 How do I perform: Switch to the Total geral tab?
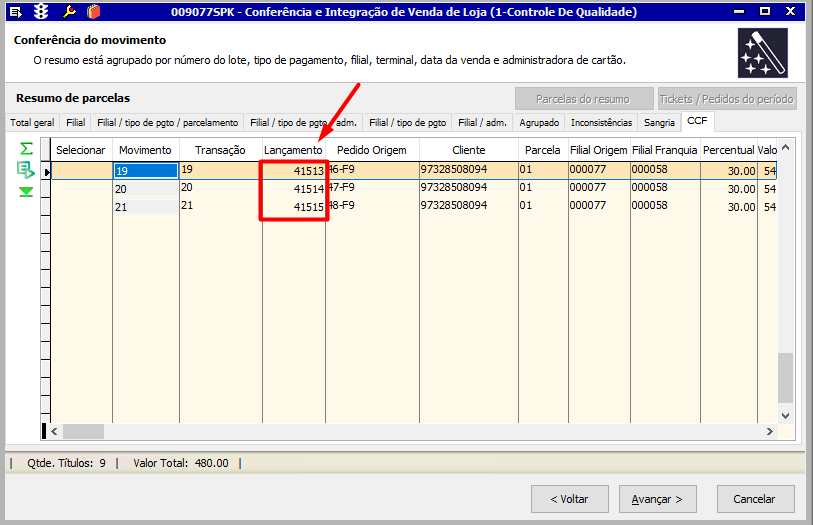(x=32, y=123)
